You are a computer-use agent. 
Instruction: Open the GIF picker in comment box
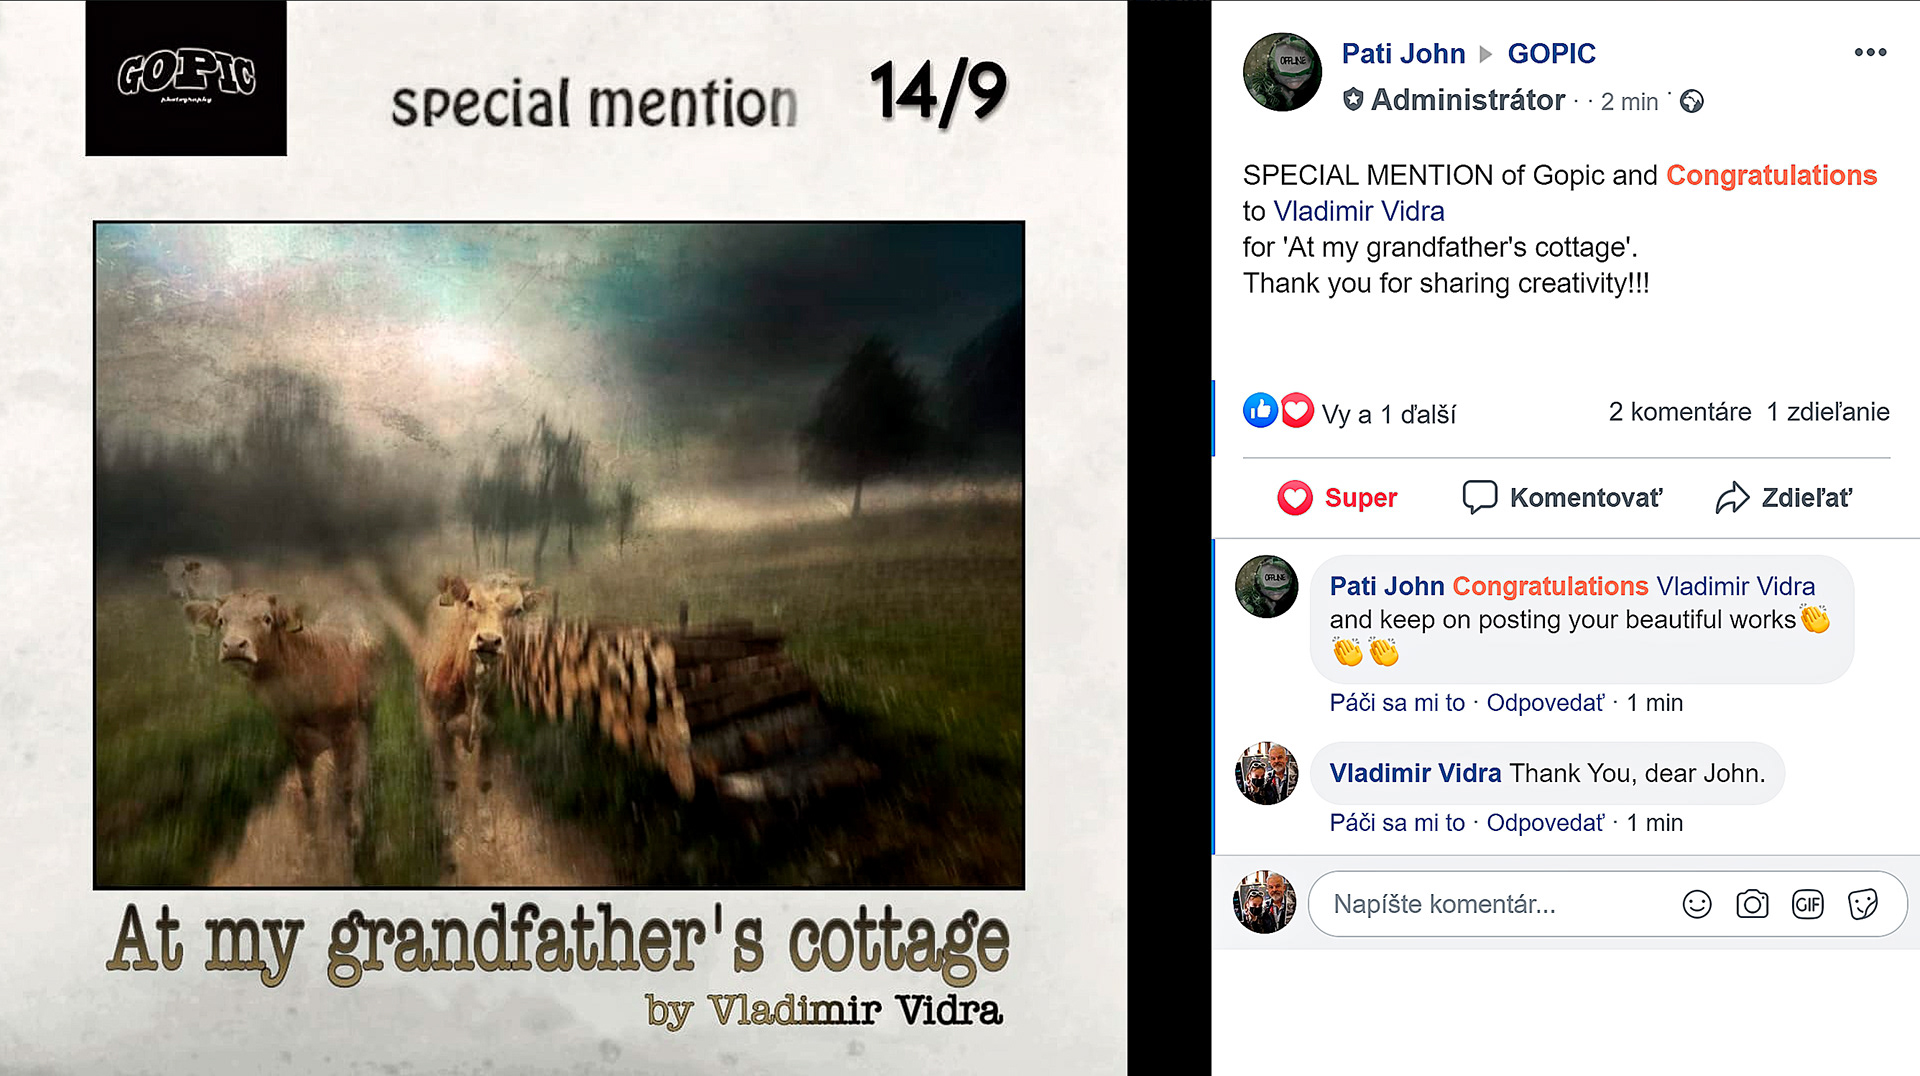pyautogui.click(x=1808, y=904)
